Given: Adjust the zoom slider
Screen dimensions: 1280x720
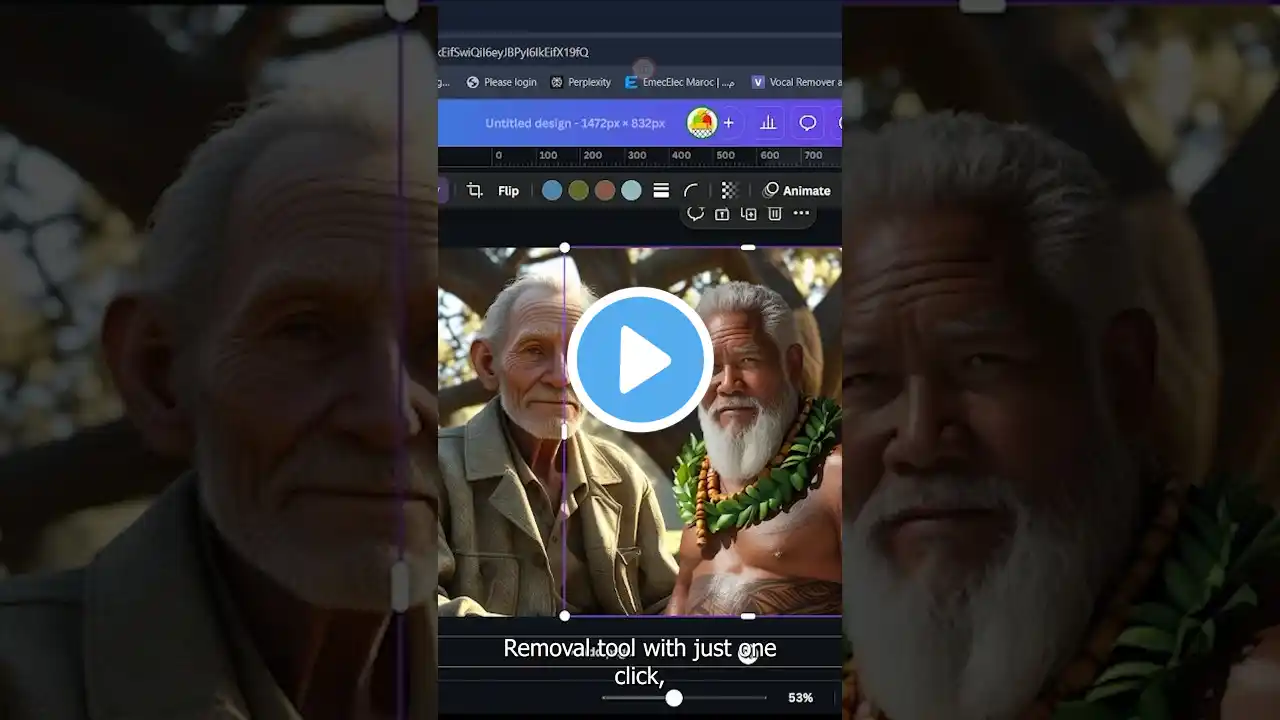Looking at the screenshot, I should (673, 697).
